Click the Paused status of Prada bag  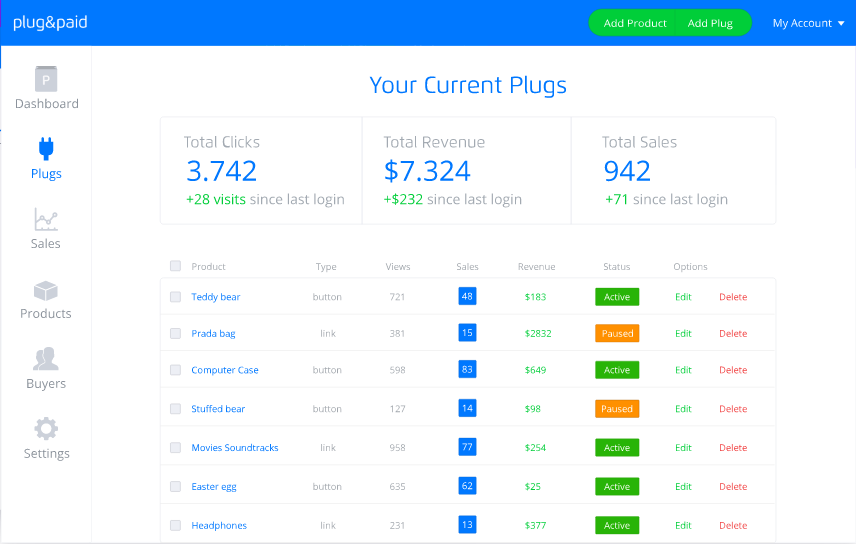point(617,333)
